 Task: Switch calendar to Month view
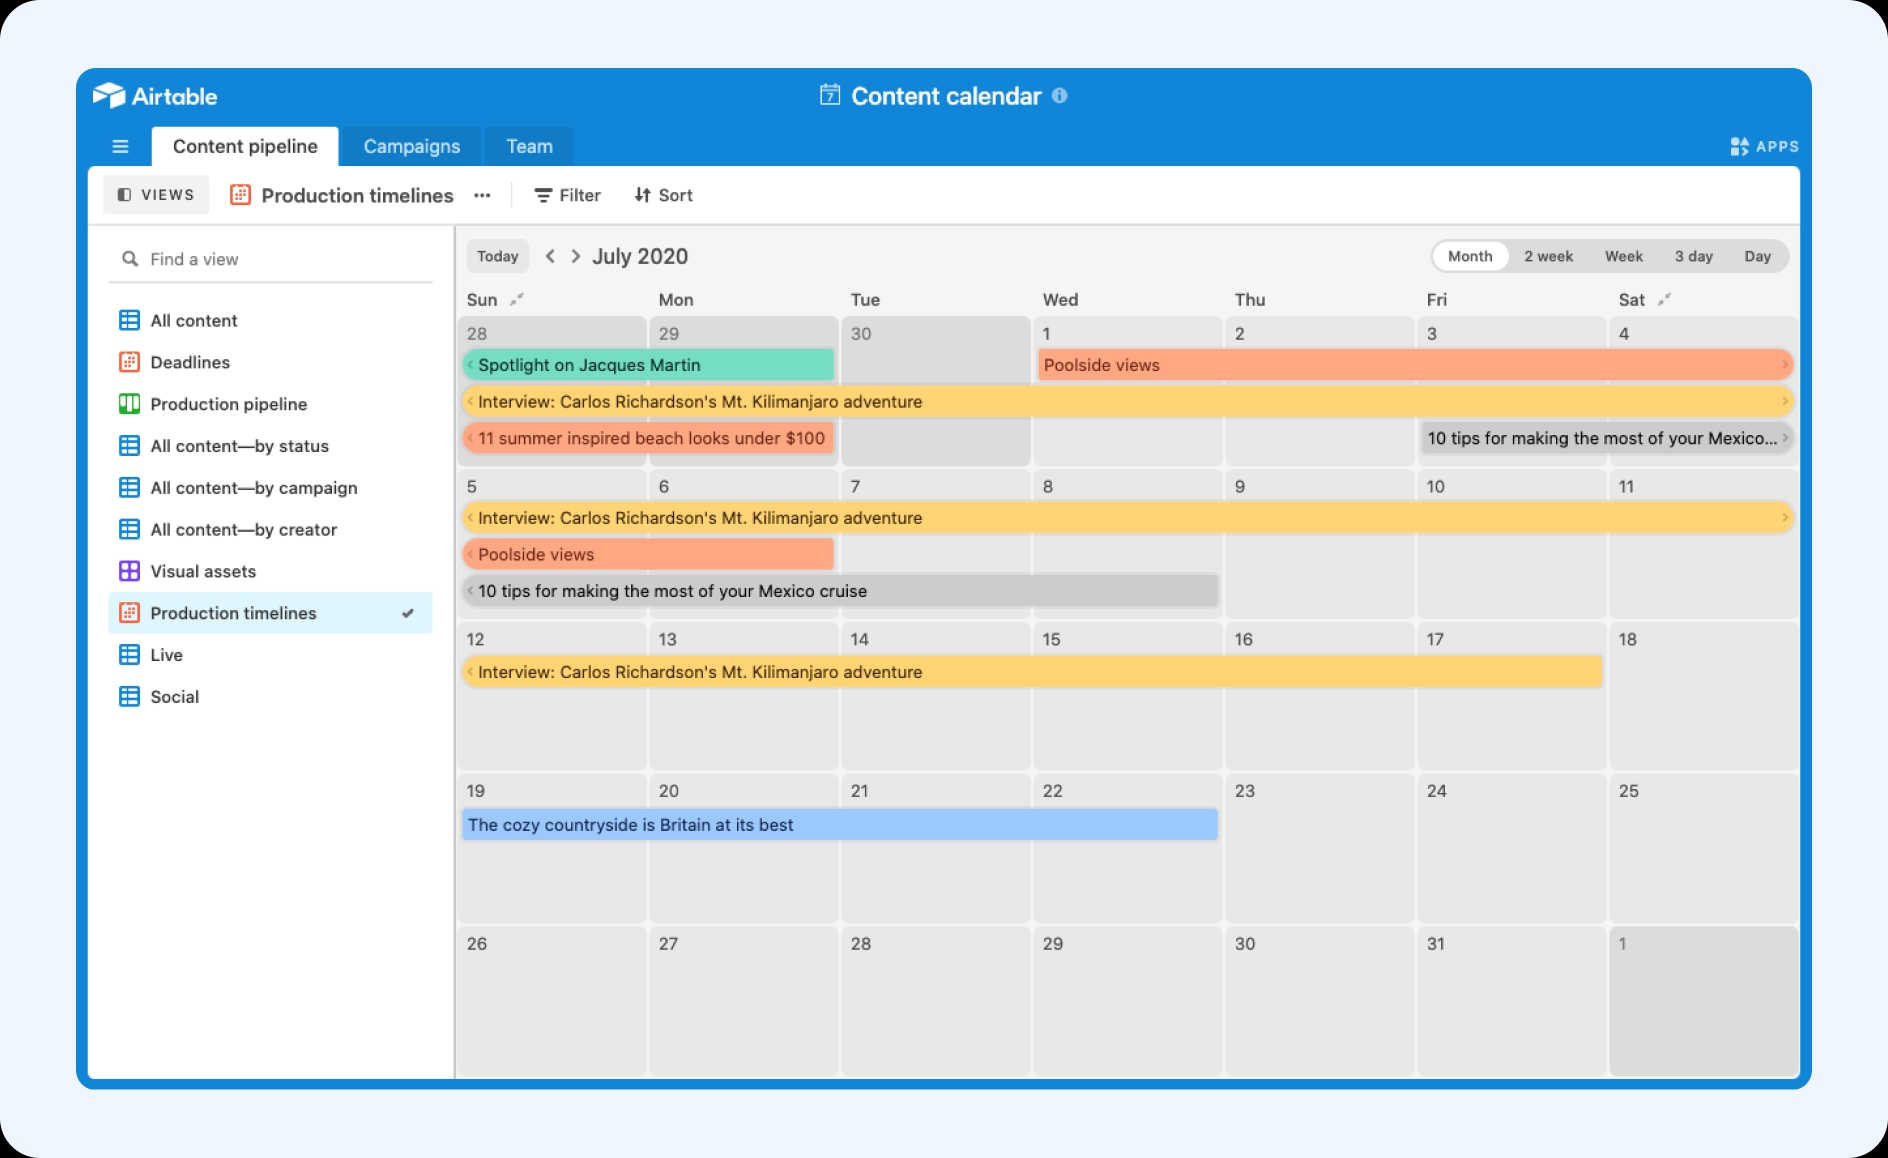click(x=1470, y=256)
